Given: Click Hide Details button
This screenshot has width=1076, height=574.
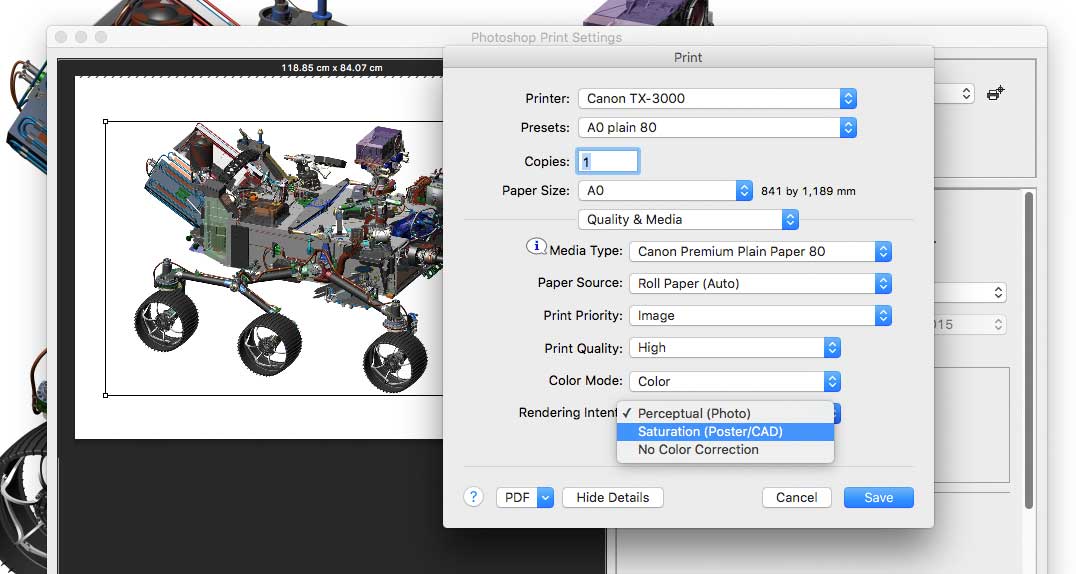Looking at the screenshot, I should [613, 498].
